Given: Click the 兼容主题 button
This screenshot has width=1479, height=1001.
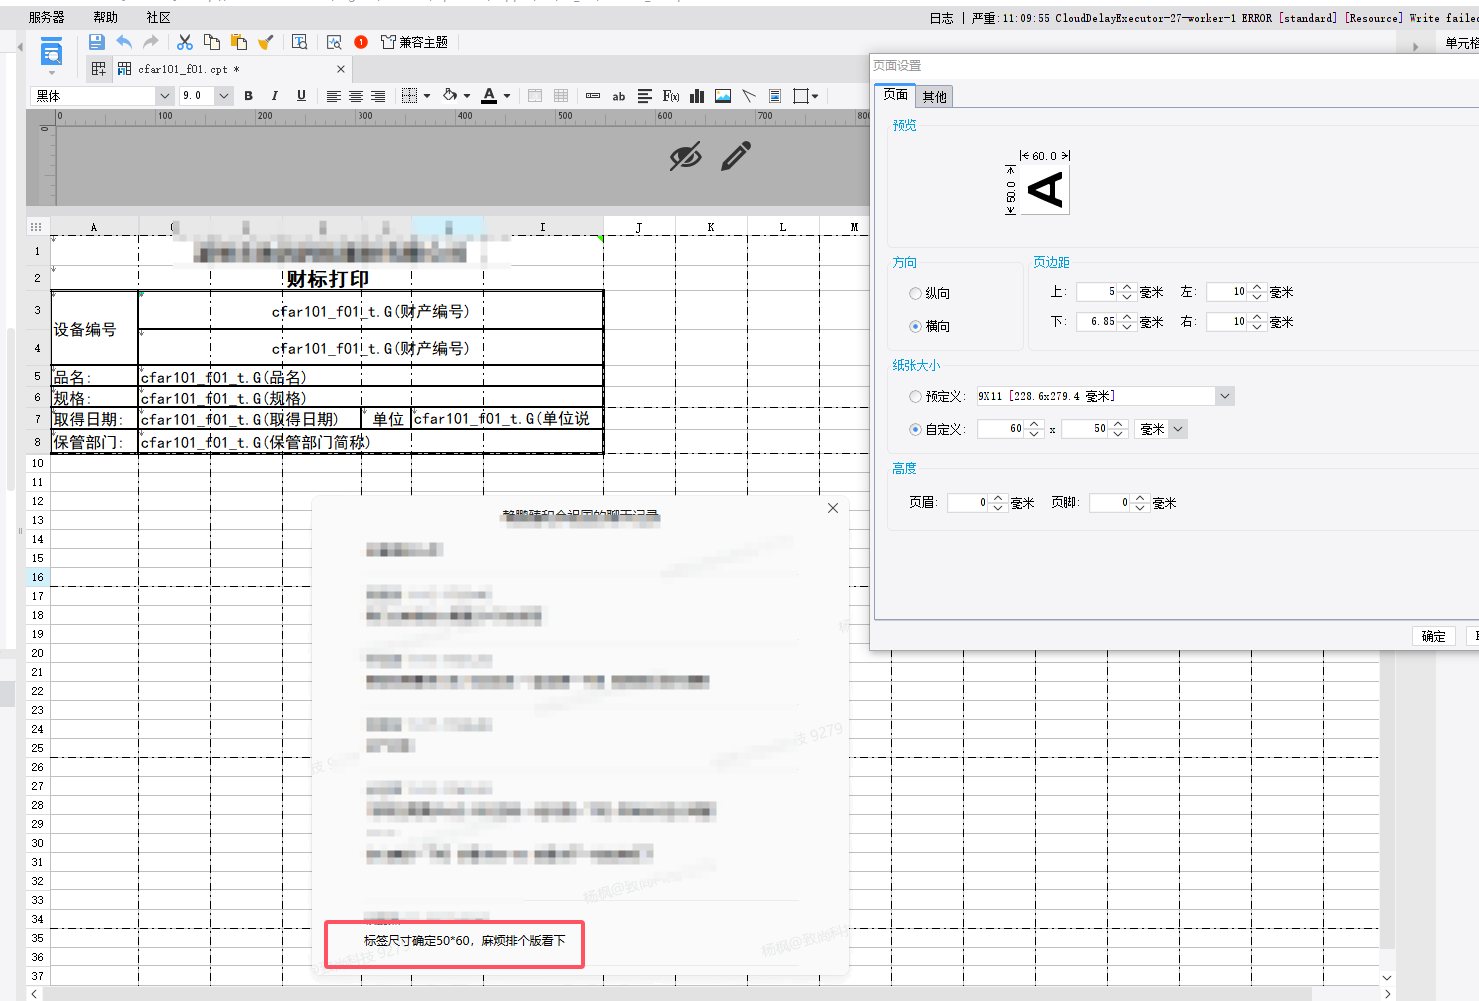Looking at the screenshot, I should [x=414, y=42].
